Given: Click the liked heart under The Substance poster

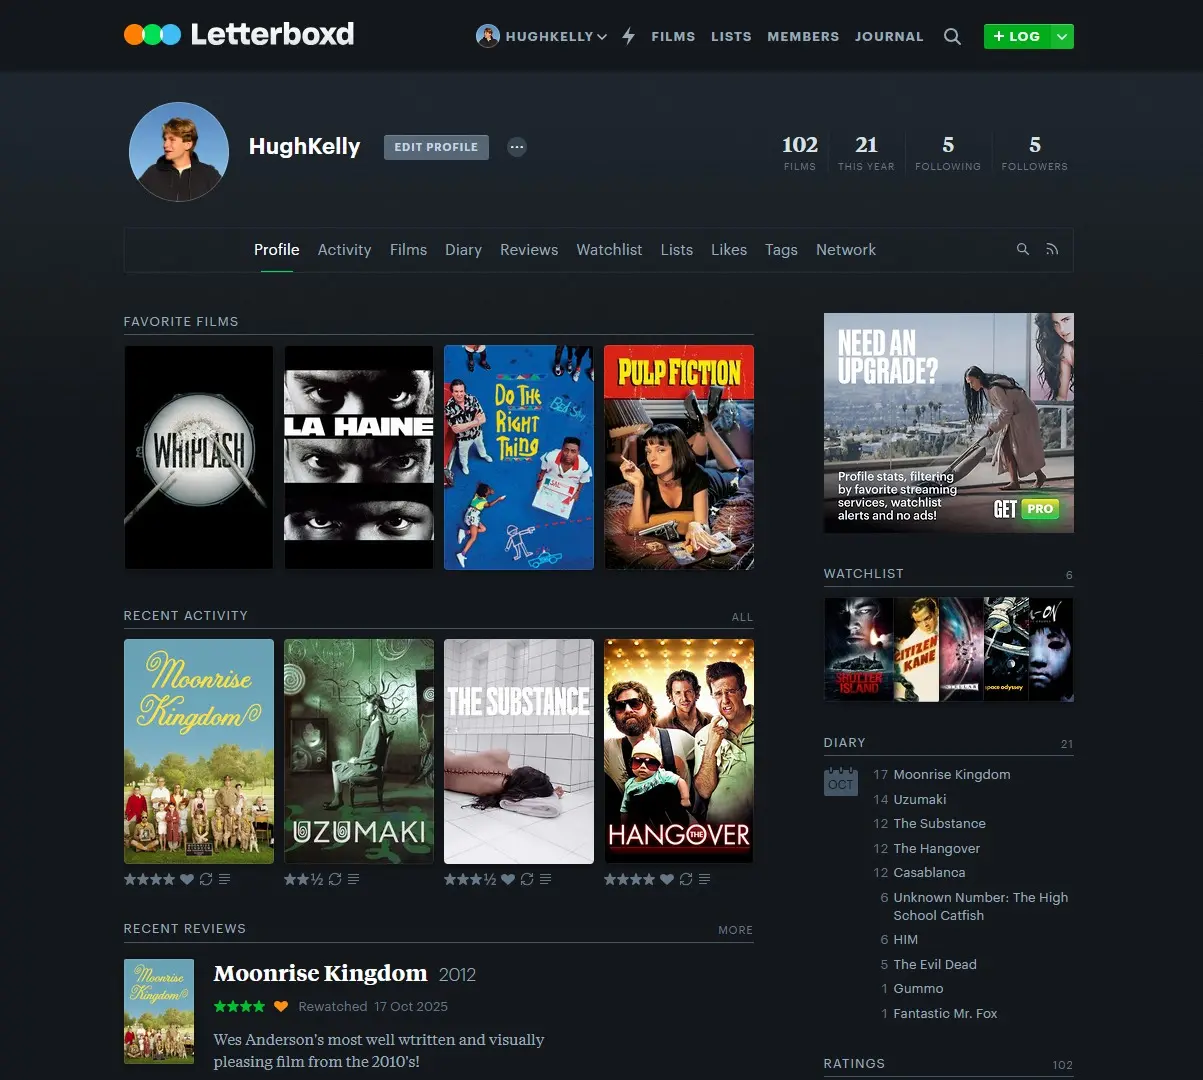Looking at the screenshot, I should click(x=508, y=879).
